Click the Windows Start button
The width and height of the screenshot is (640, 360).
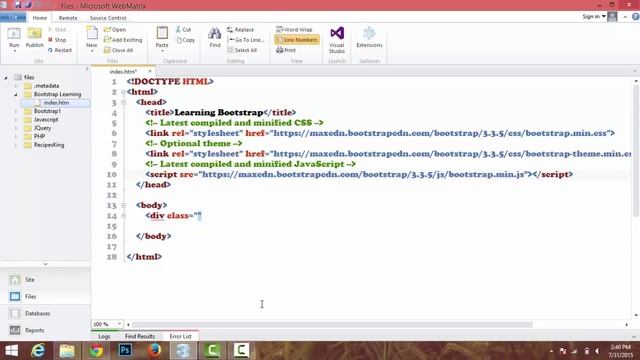pyautogui.click(x=11, y=350)
